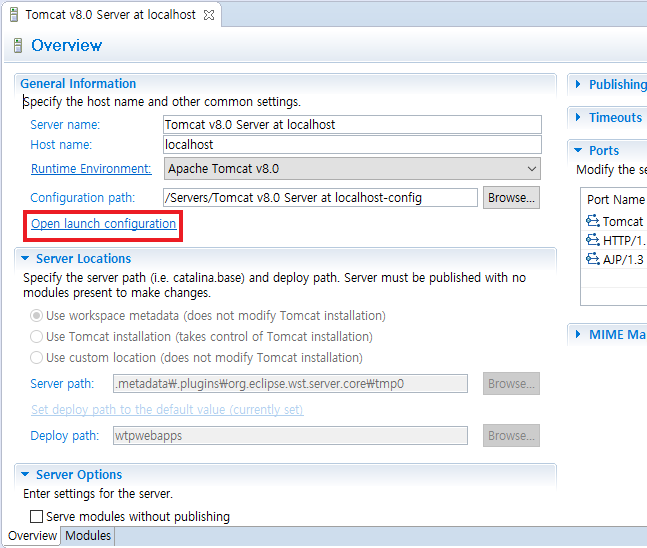Click the Server name input field
Viewport: 647px width, 548px height.
(352, 125)
